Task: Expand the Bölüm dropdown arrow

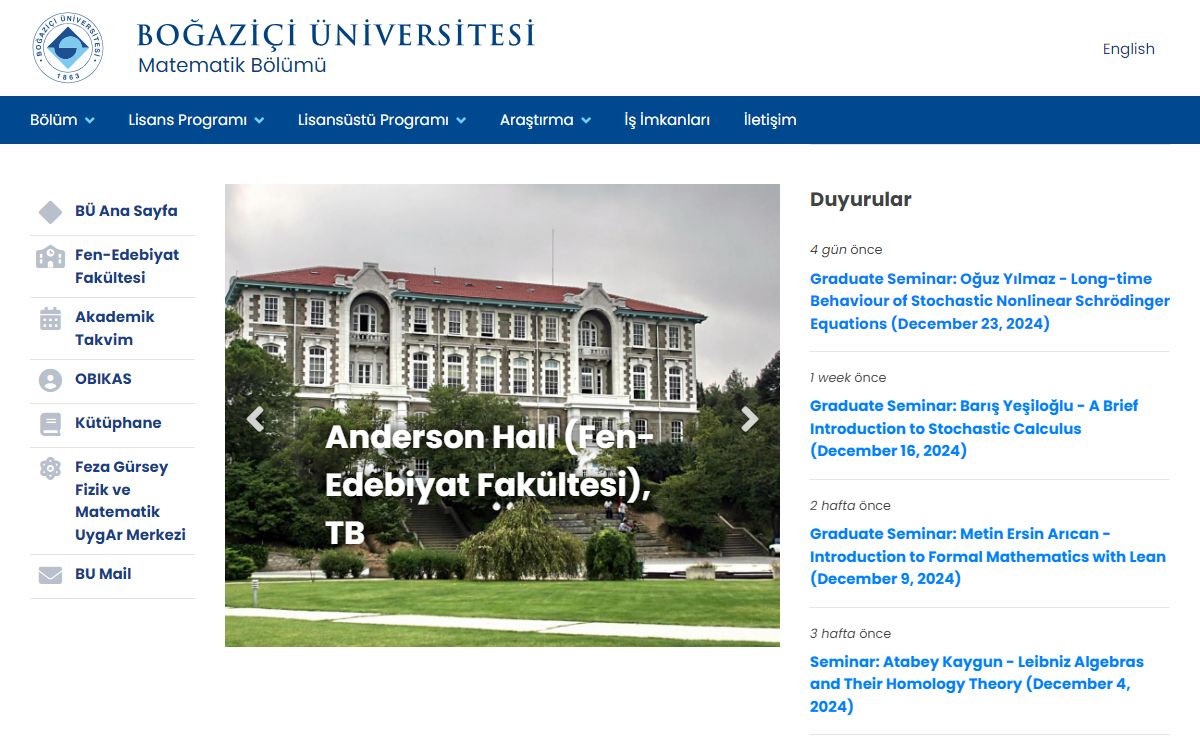Action: click(89, 120)
